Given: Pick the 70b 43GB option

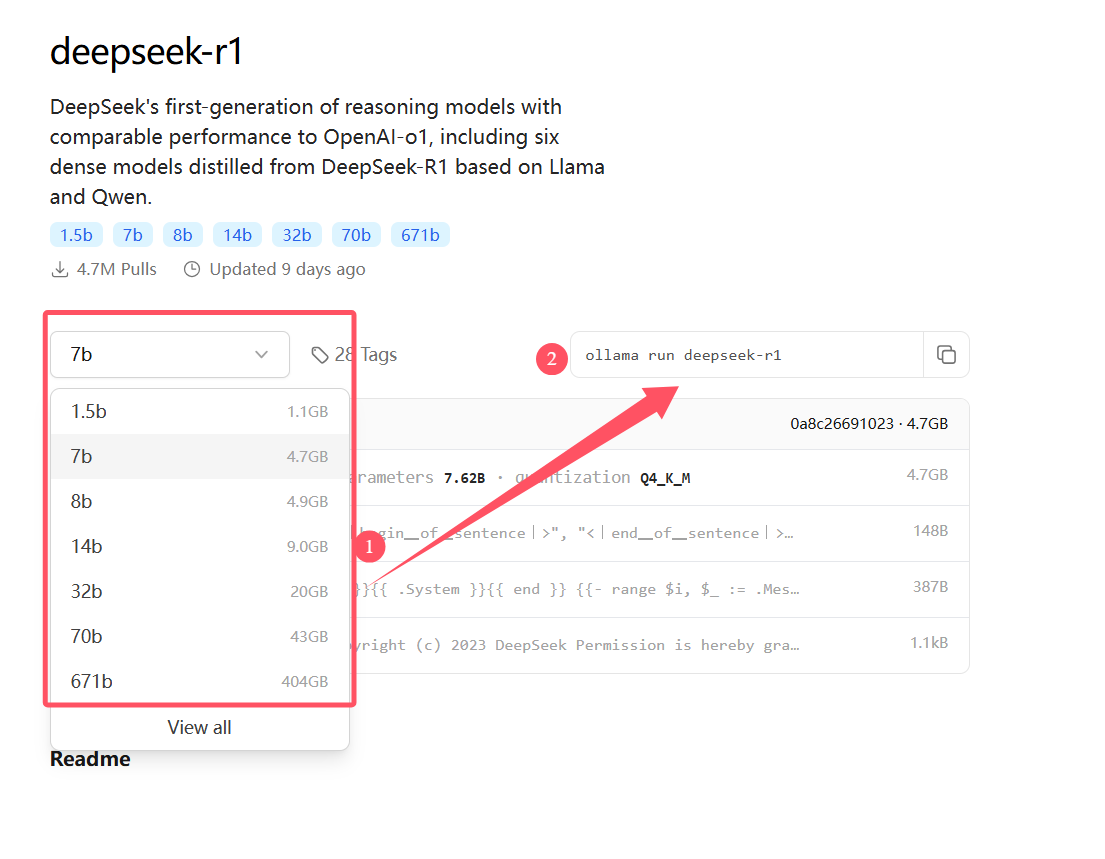Looking at the screenshot, I should [x=199, y=637].
